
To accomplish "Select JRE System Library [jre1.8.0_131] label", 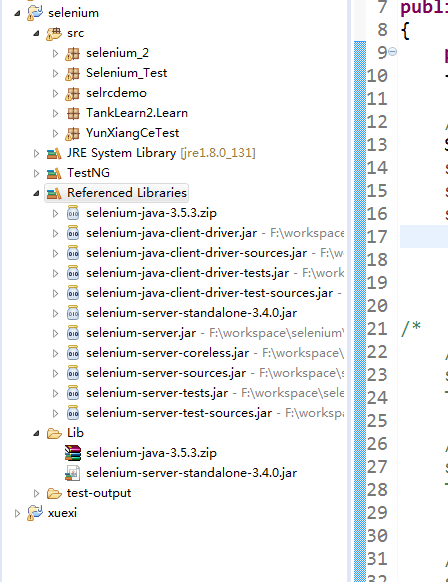I will (x=161, y=153).
